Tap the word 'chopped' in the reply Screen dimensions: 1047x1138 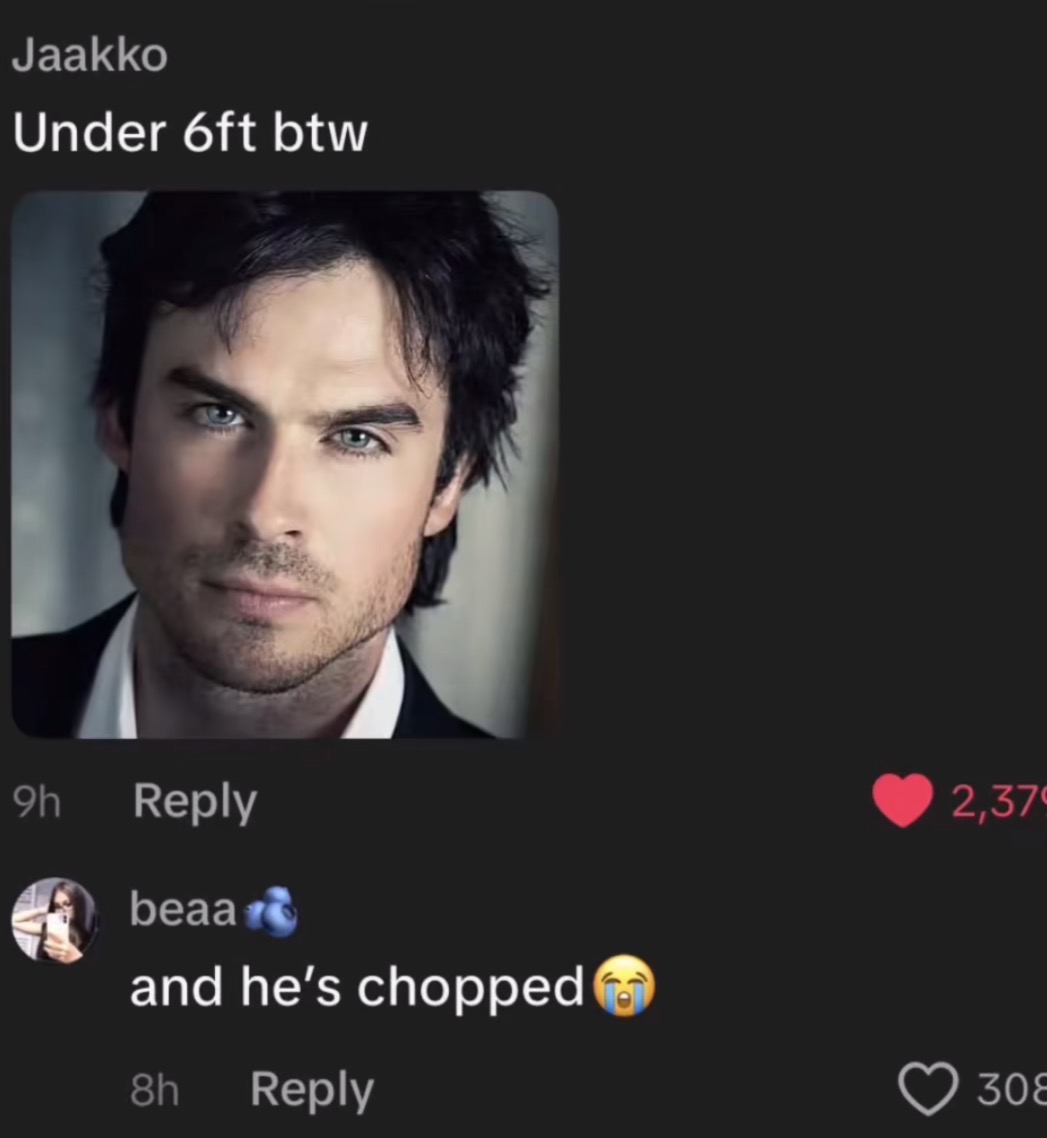470,990
